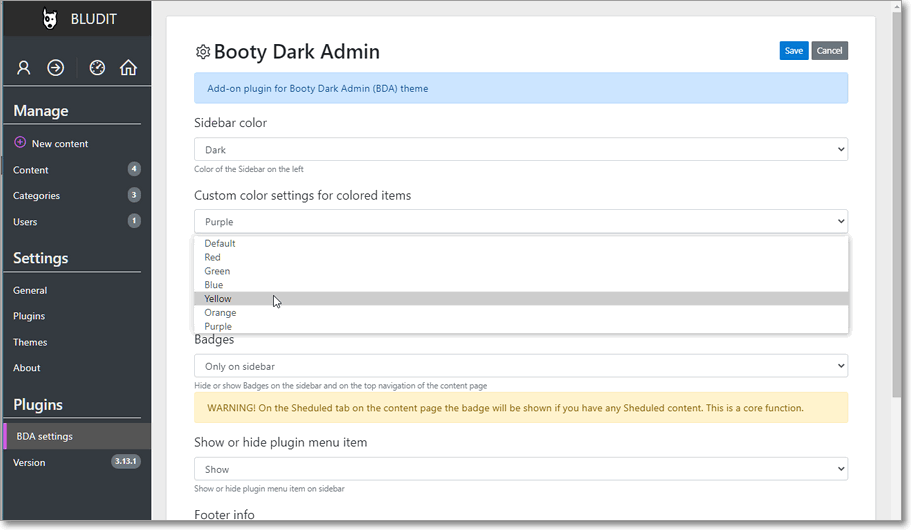Screen dimensions: 911x530
Task: Click the Settings section heading
Action: coord(41,258)
